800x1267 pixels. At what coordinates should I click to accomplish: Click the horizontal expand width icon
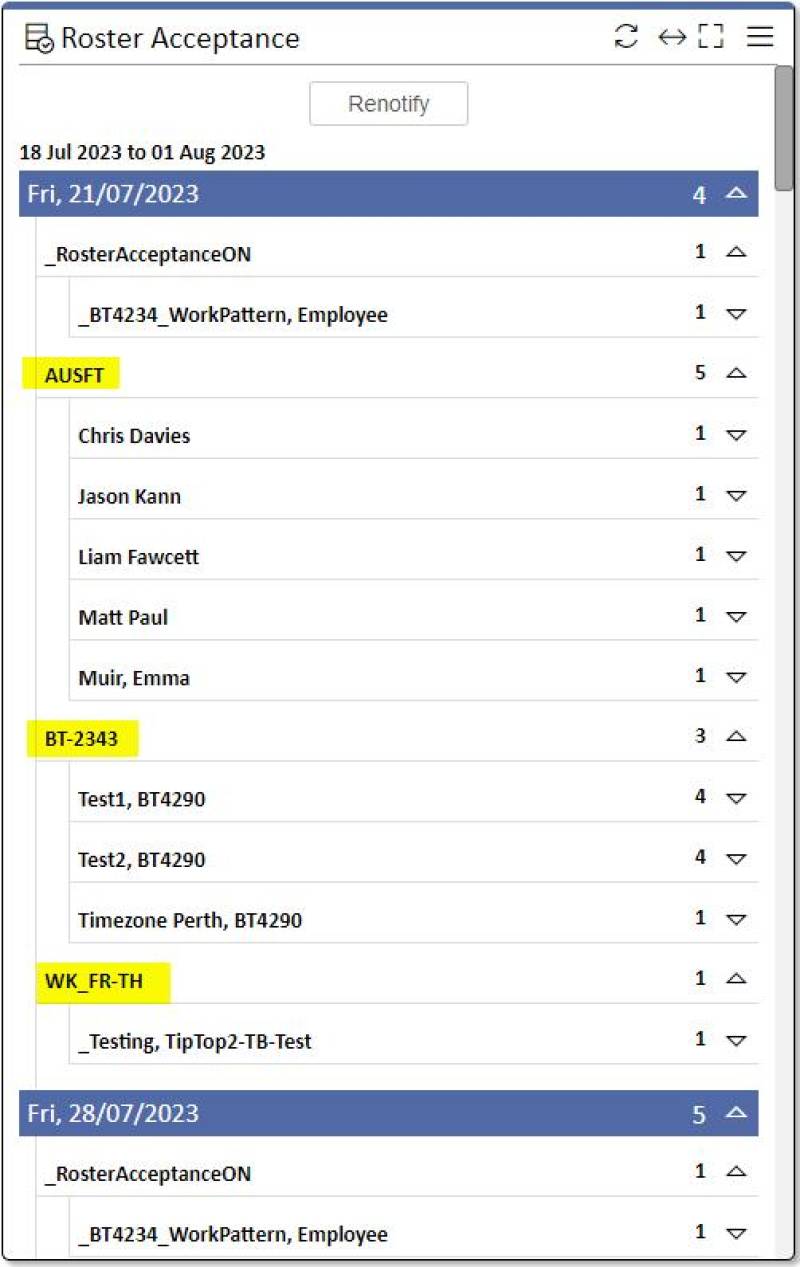click(x=671, y=37)
